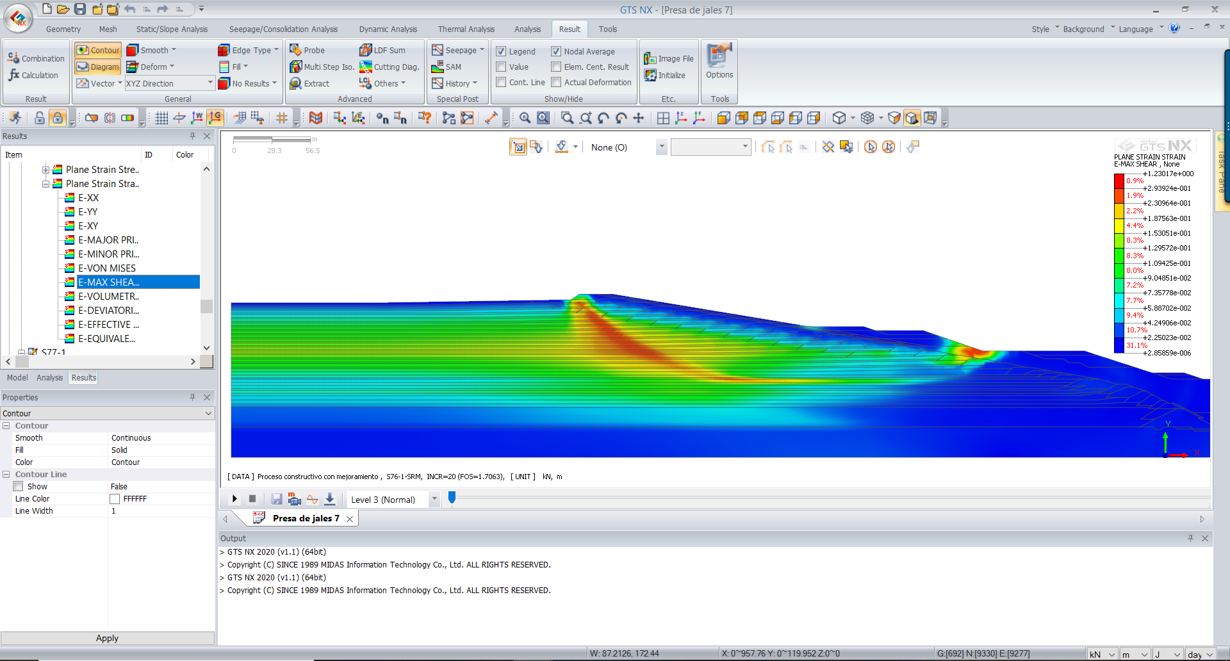Open the LDF Sum tool
Image resolution: width=1230 pixels, height=661 pixels.
382,50
